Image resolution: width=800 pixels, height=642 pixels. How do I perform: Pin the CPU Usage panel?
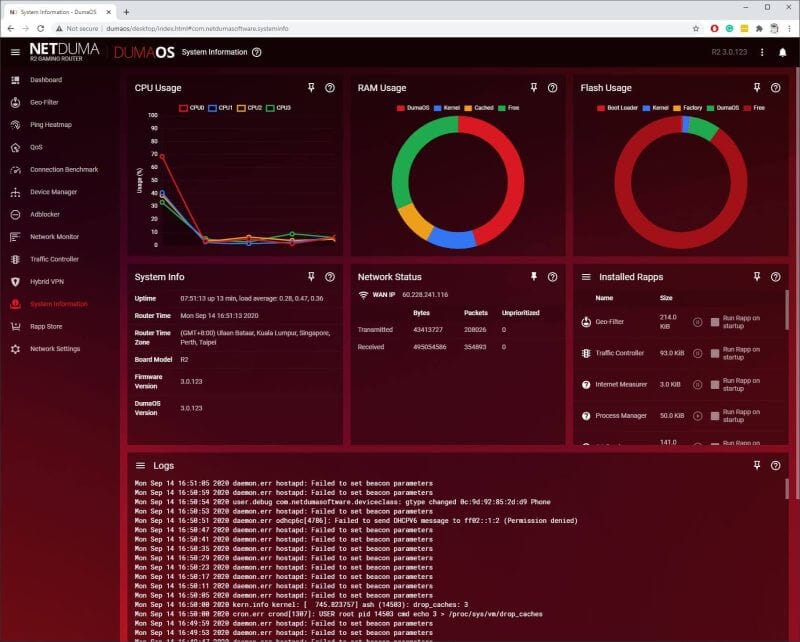(312, 88)
